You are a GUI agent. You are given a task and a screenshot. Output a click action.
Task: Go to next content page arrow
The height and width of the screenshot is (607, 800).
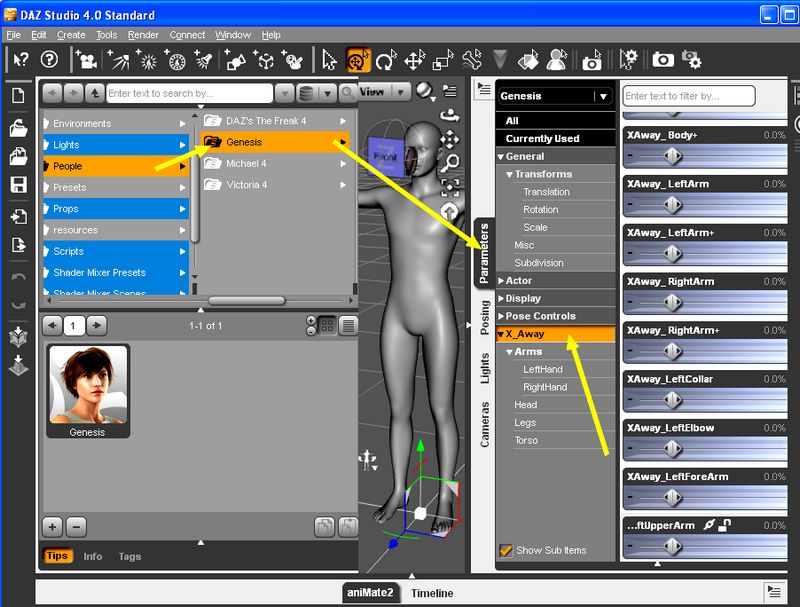pyautogui.click(x=97, y=325)
